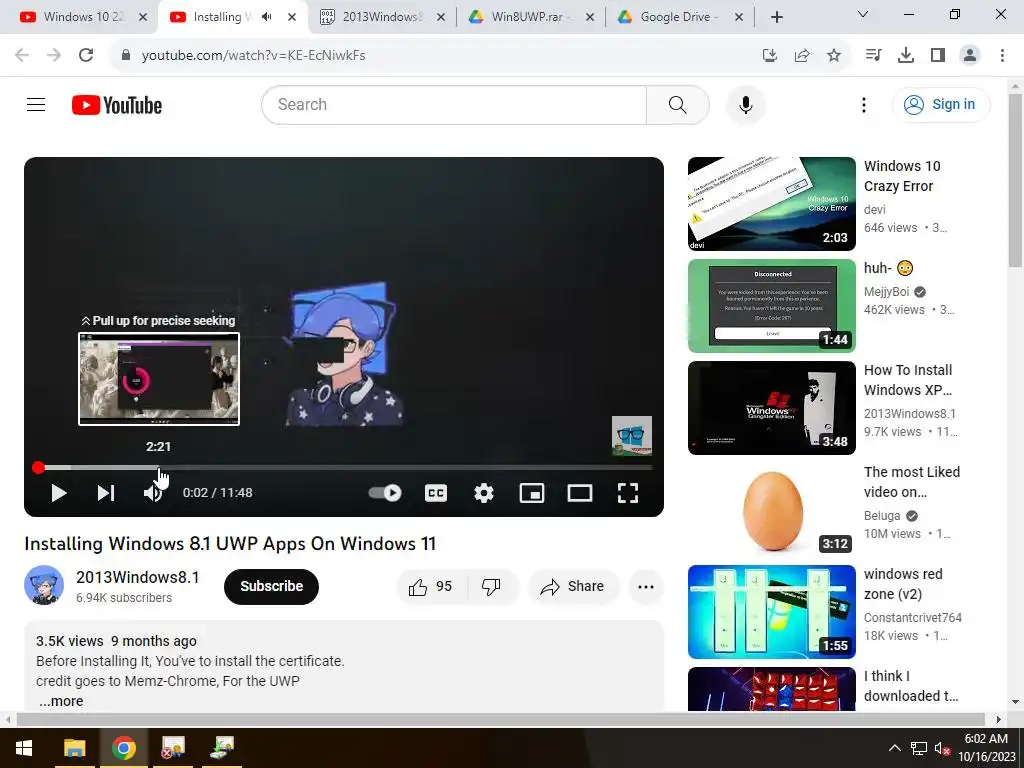Open Chrome three-dot menu
The width and height of the screenshot is (1024, 768).
[1002, 56]
